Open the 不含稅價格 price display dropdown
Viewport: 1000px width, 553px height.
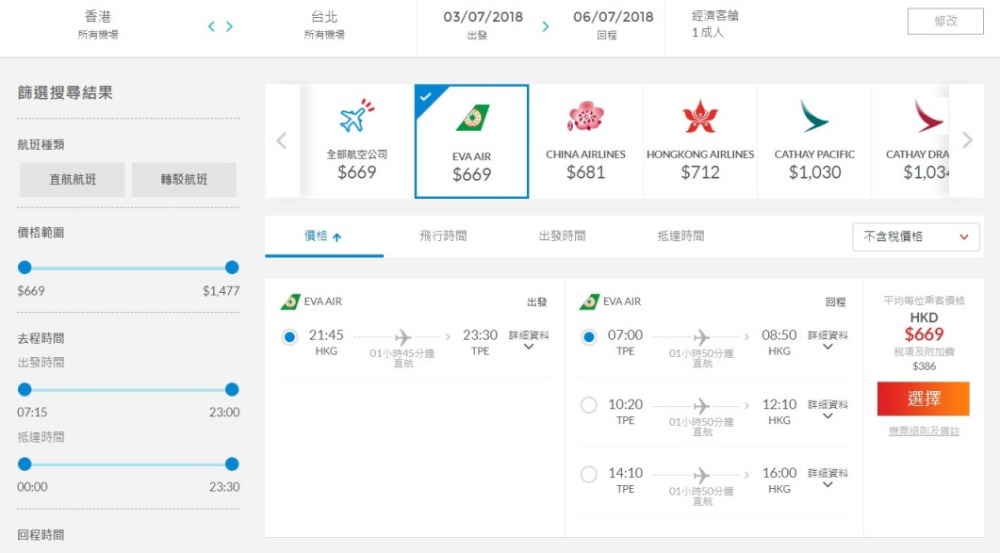pos(916,237)
